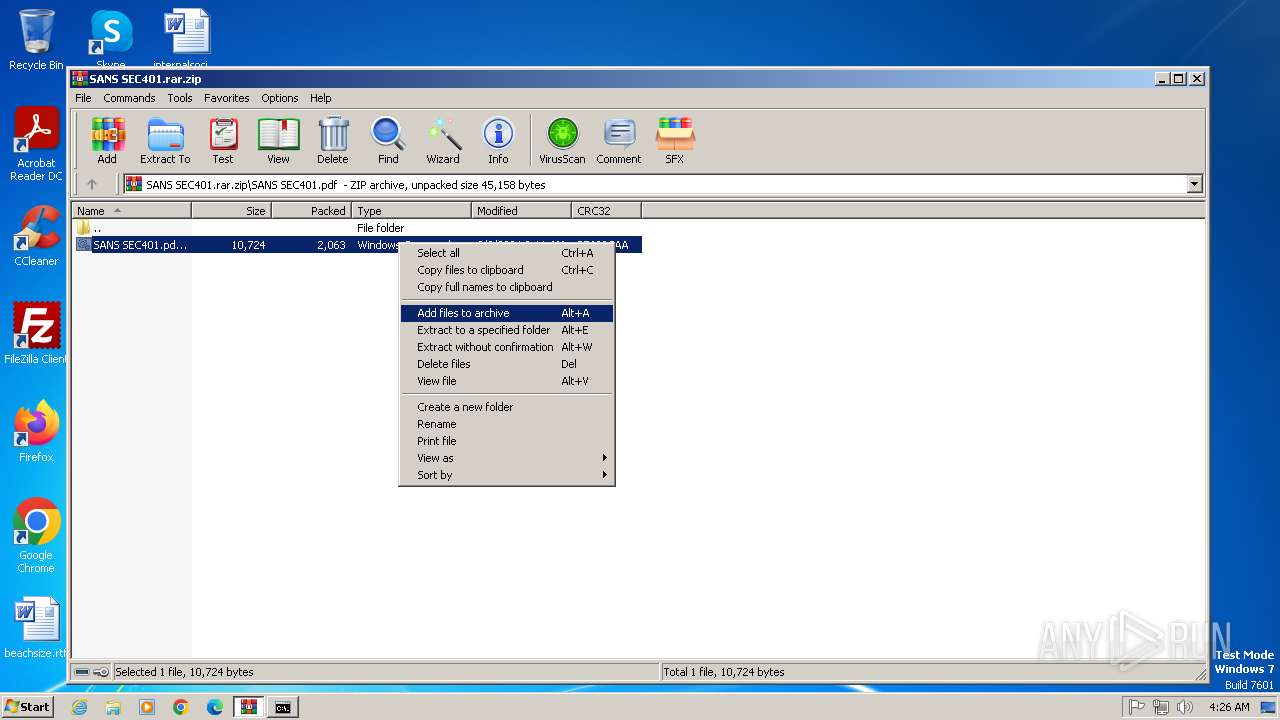
Task: Open FileZilla Client desktop icon
Action: click(x=36, y=334)
